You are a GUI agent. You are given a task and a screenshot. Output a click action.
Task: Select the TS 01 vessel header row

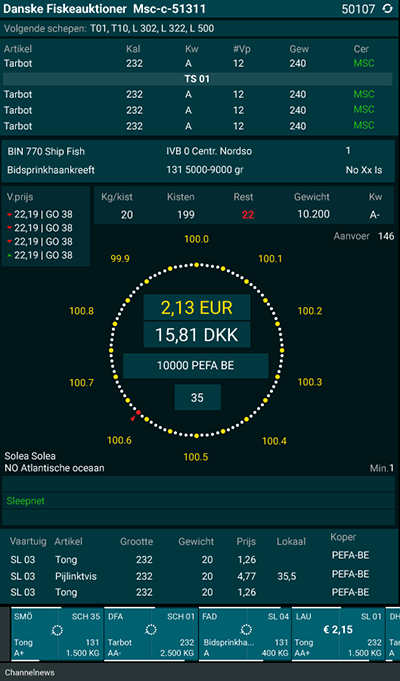198,79
